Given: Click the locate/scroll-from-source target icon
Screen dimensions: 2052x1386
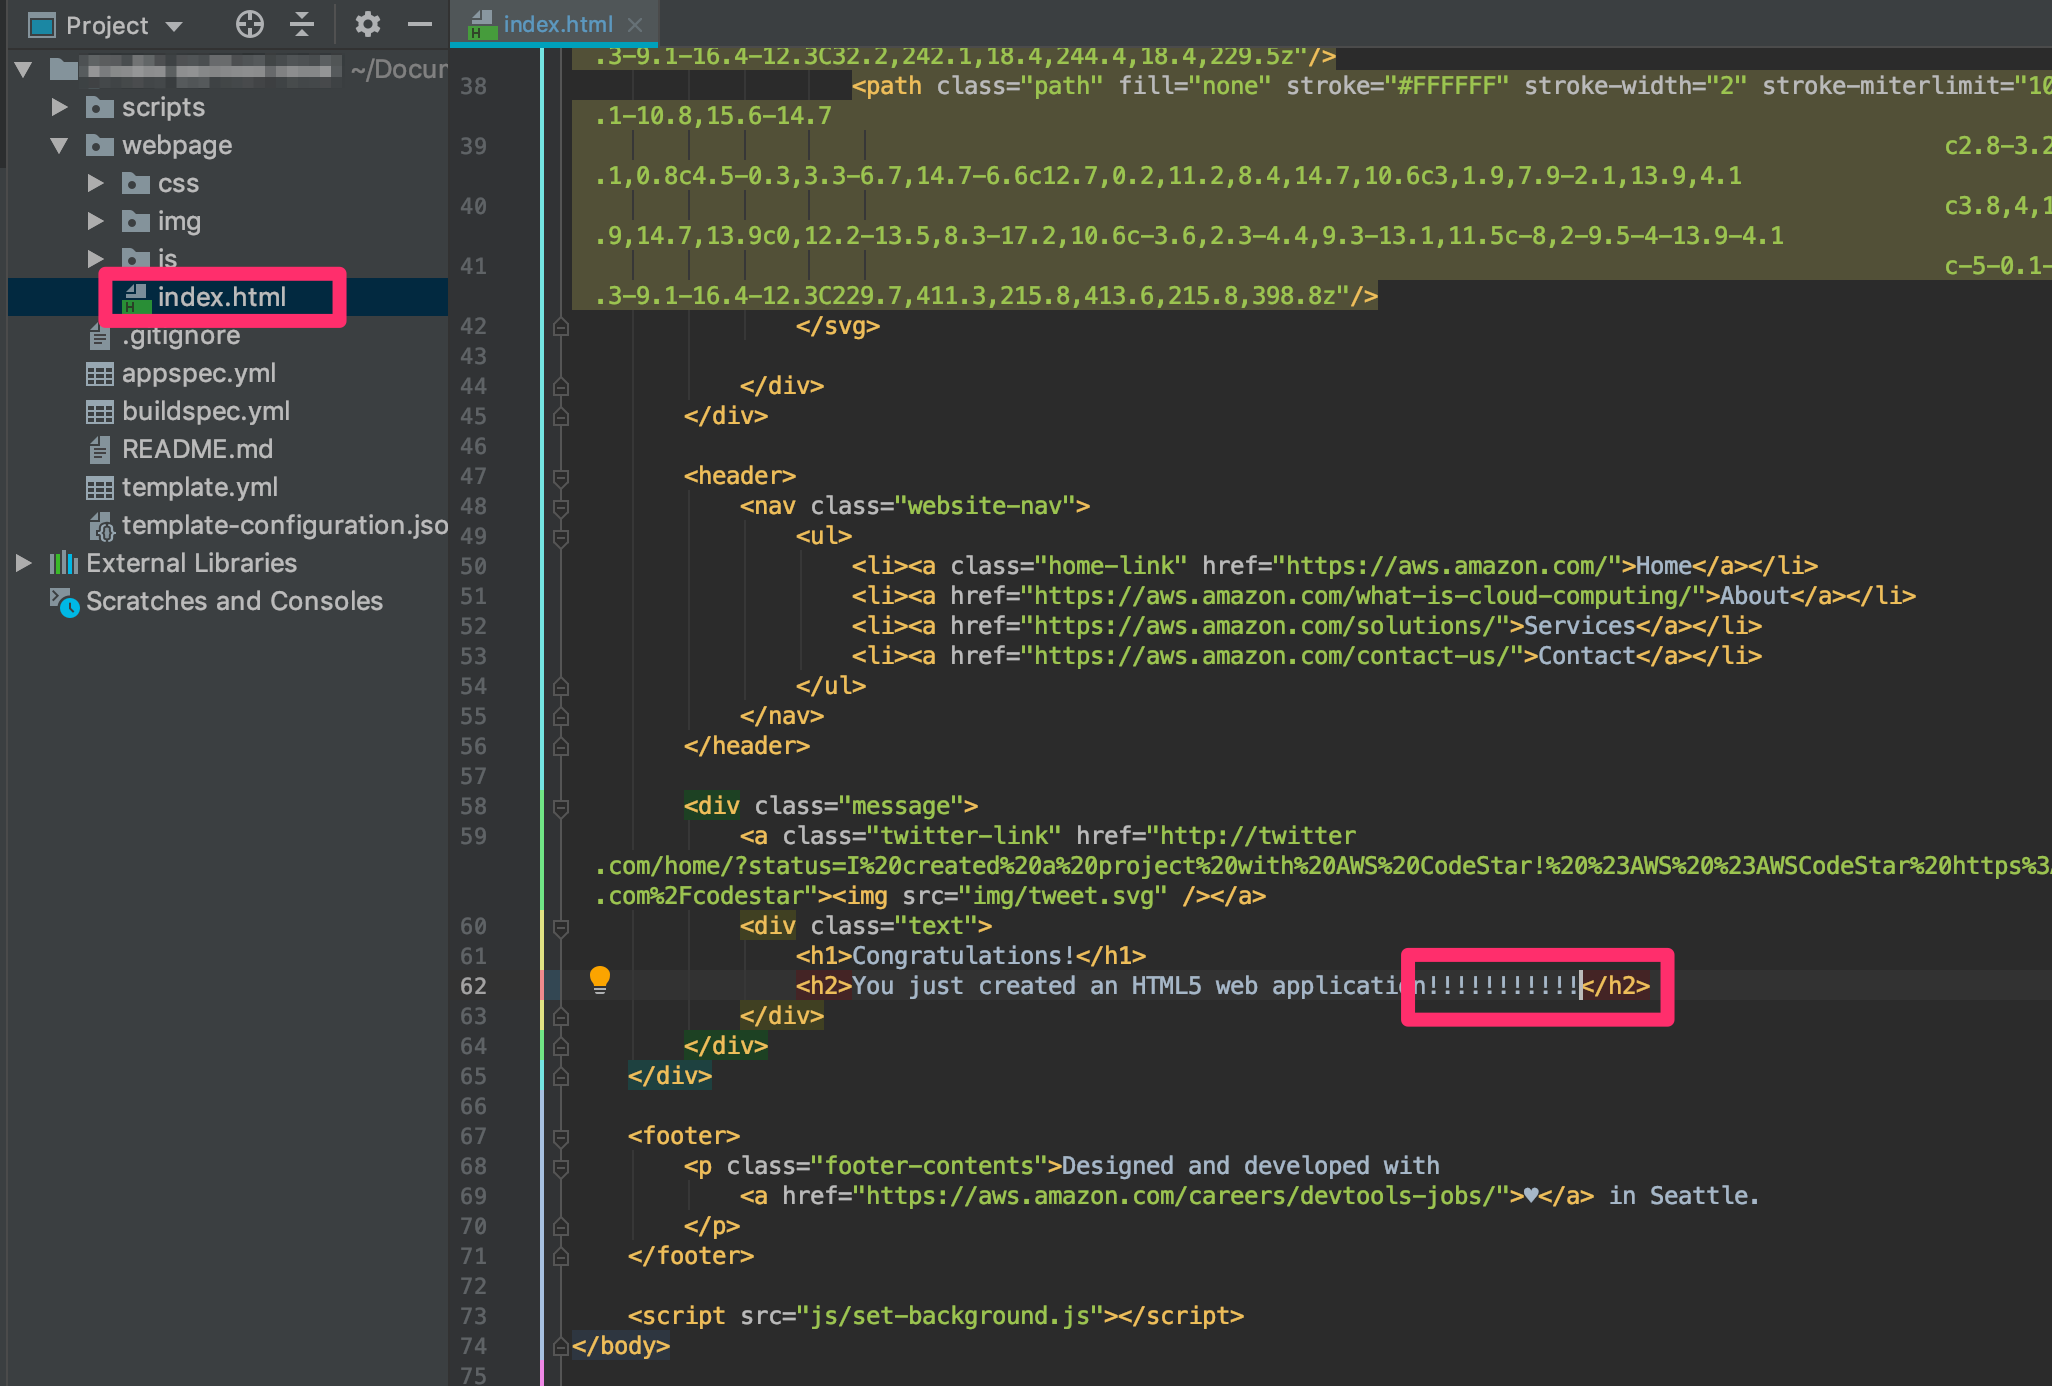Looking at the screenshot, I should 250,24.
